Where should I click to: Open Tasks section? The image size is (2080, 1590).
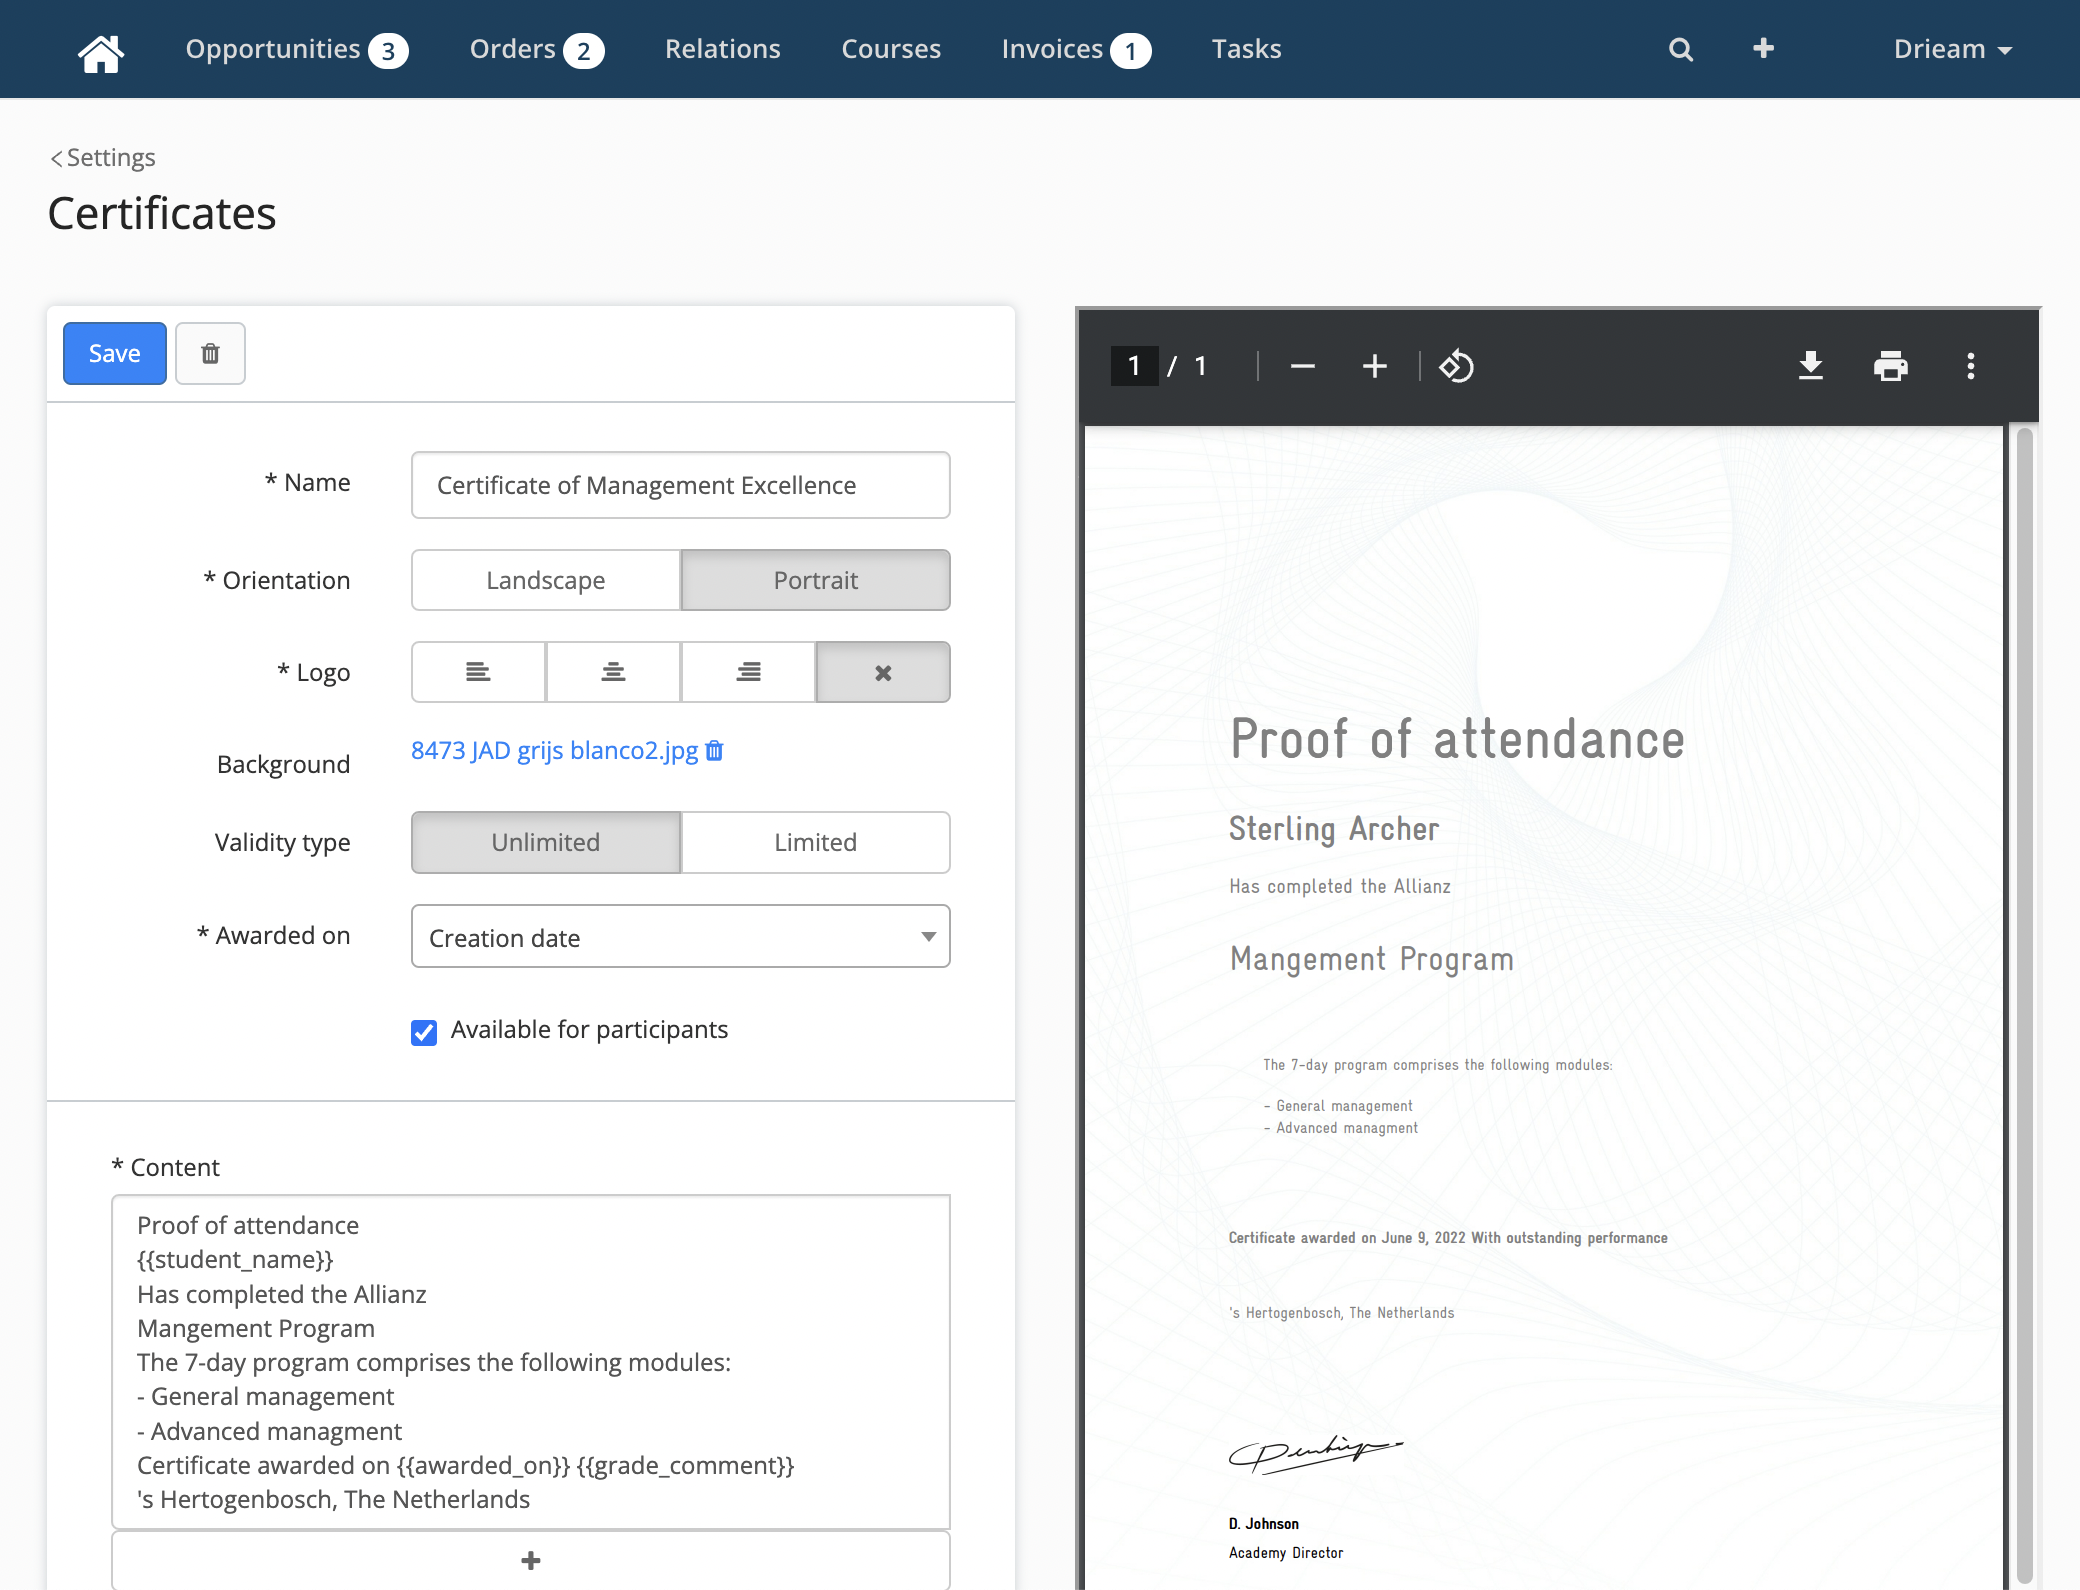[x=1246, y=49]
